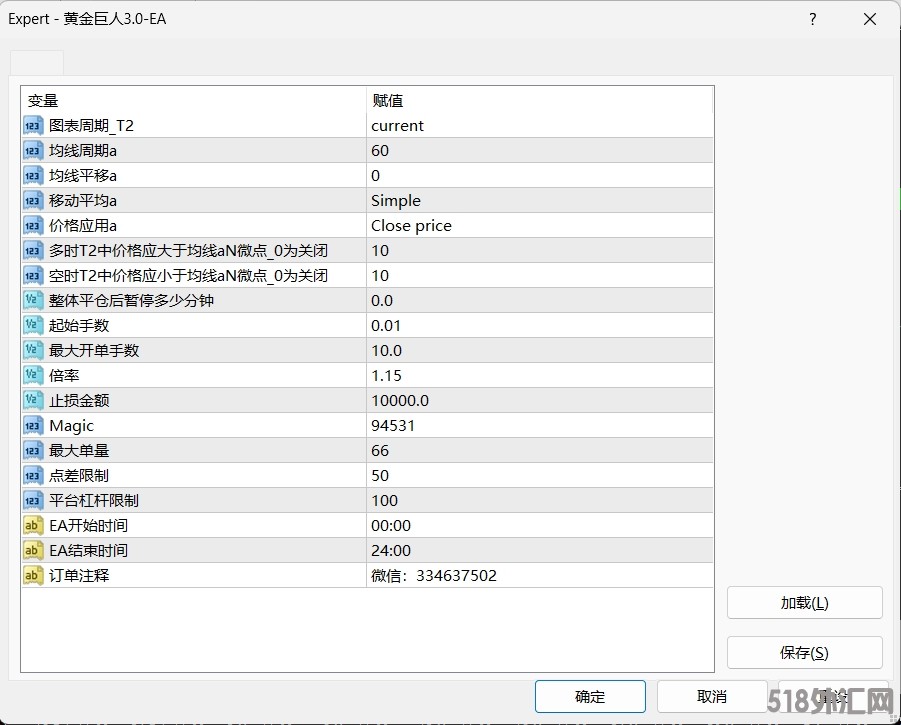Click the double-type icon beside 止损金额
The width and height of the screenshot is (901, 725).
pos(33,400)
